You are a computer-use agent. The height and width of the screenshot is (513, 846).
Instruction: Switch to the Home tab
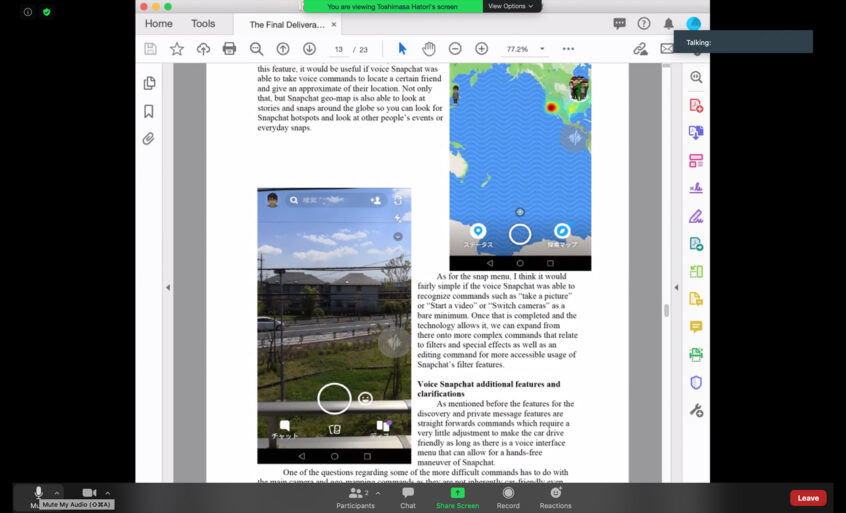pos(159,24)
